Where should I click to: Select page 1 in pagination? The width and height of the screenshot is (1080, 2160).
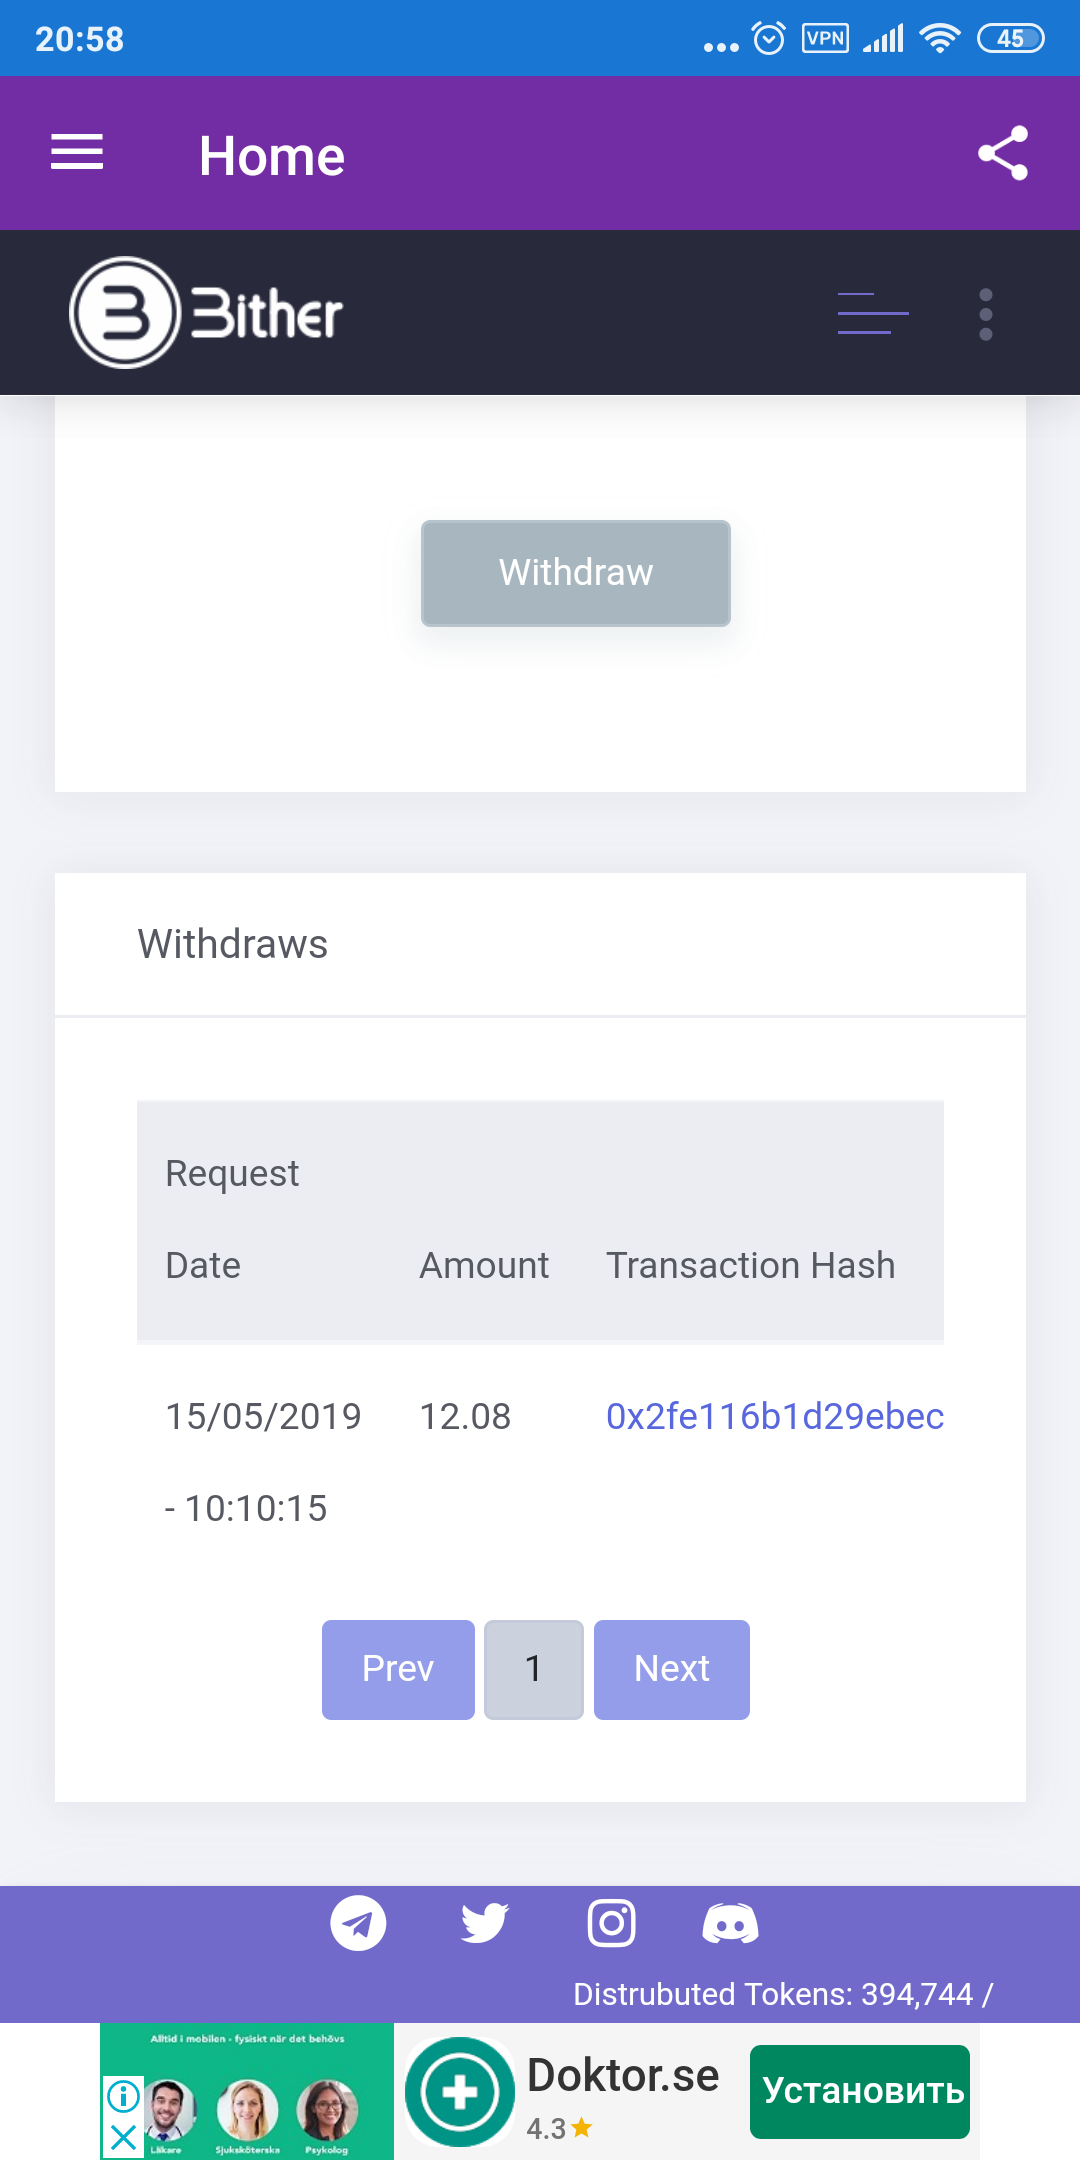533,1669
